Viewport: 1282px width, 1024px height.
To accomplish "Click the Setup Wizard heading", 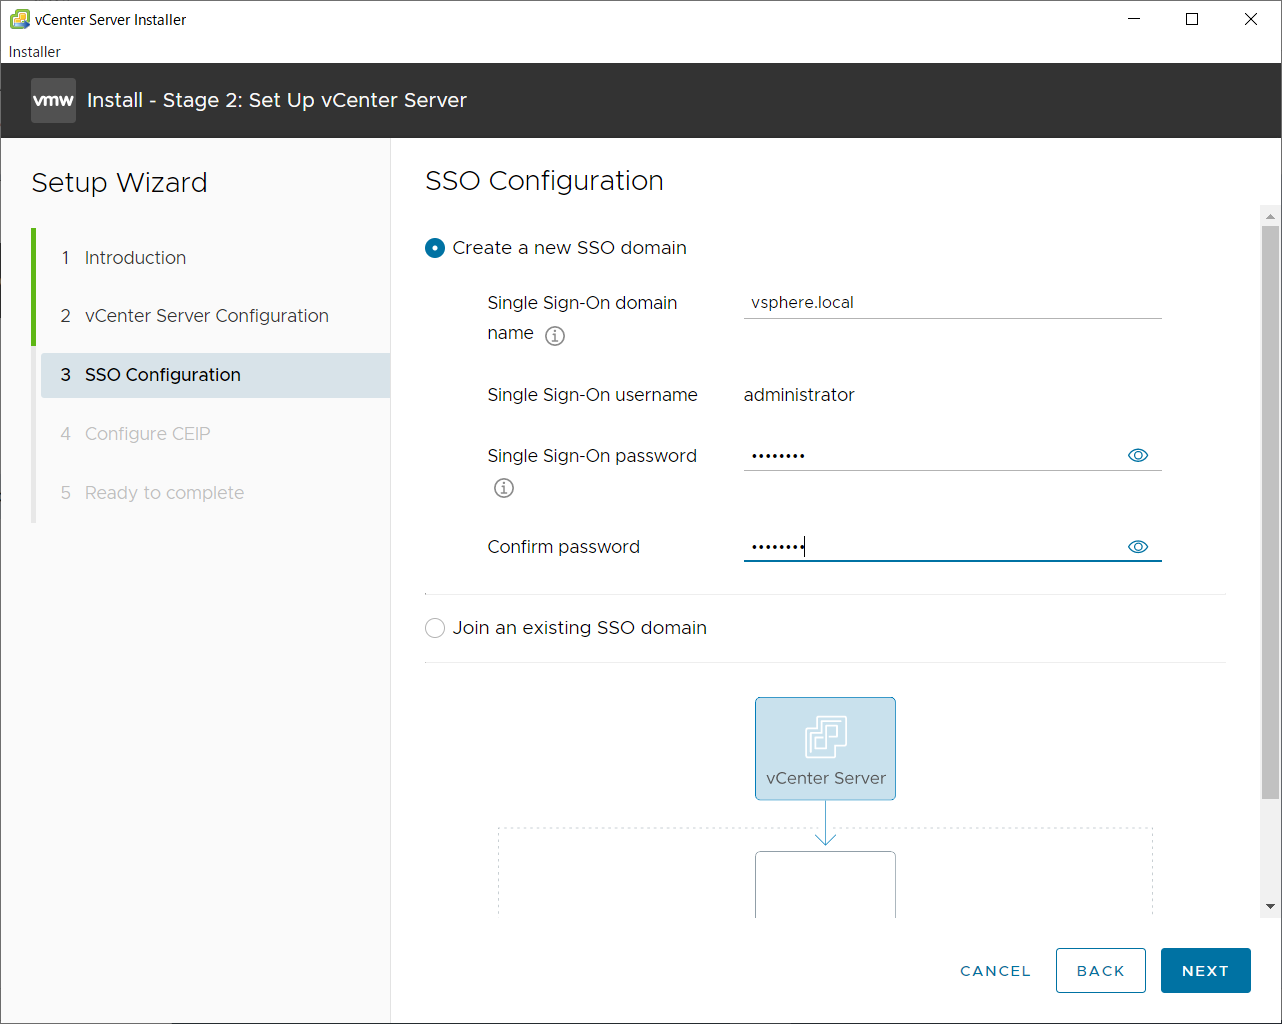I will (x=119, y=183).
